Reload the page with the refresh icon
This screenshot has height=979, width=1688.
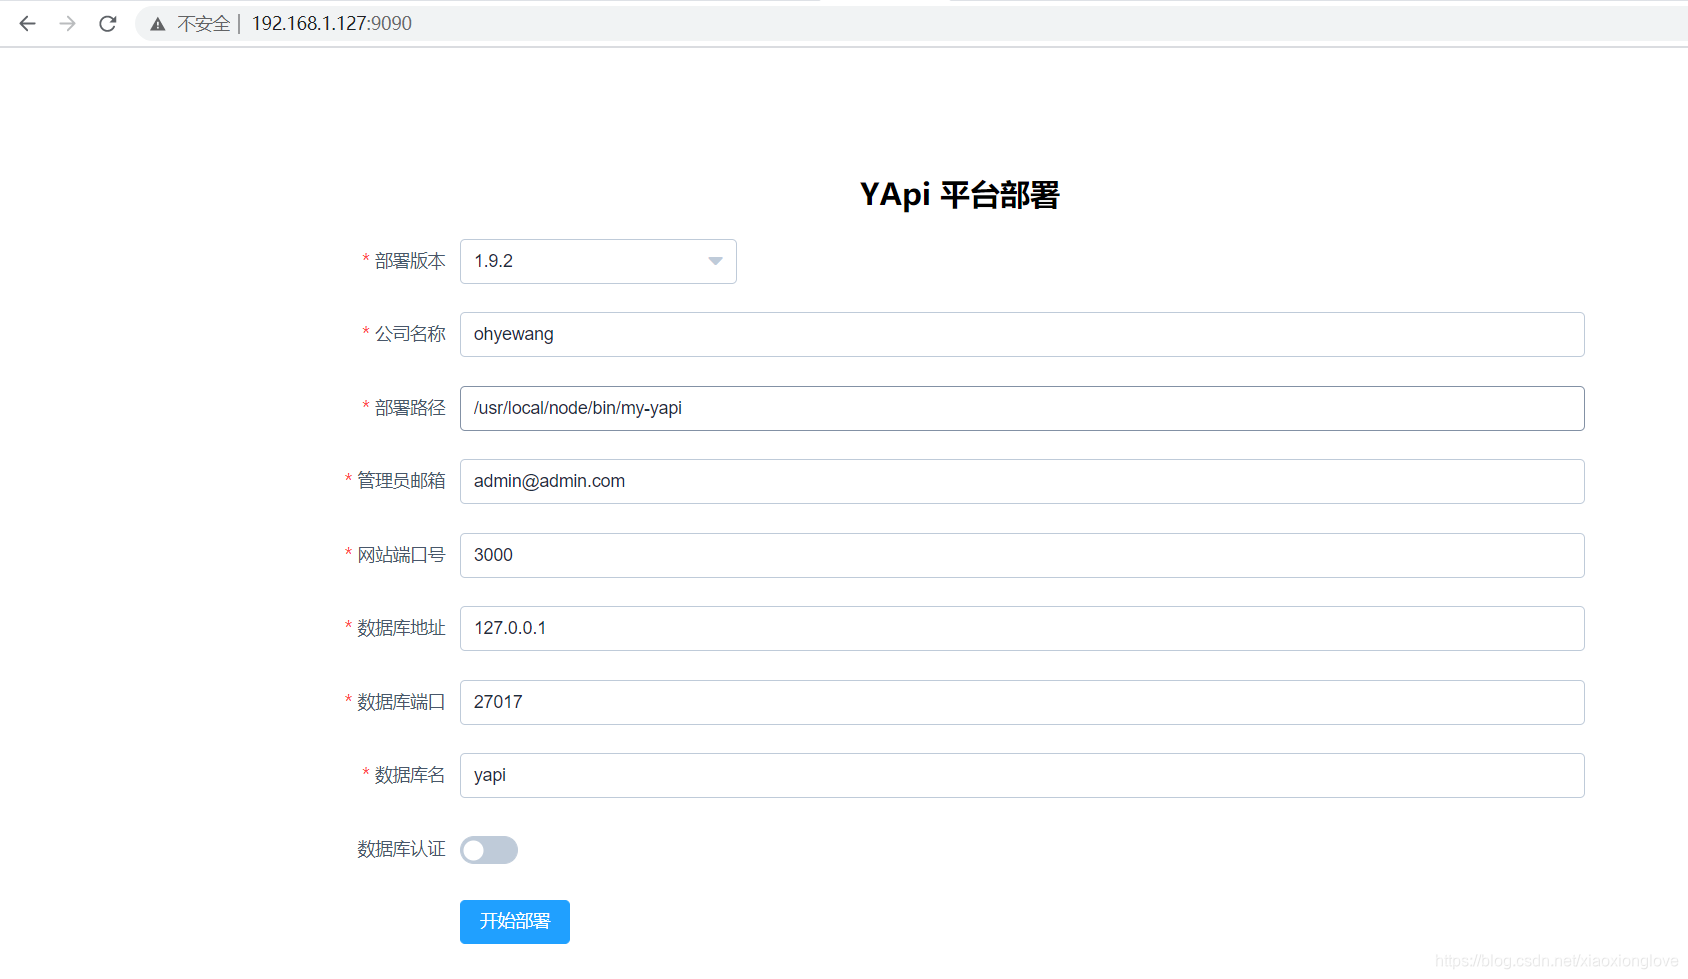point(108,23)
